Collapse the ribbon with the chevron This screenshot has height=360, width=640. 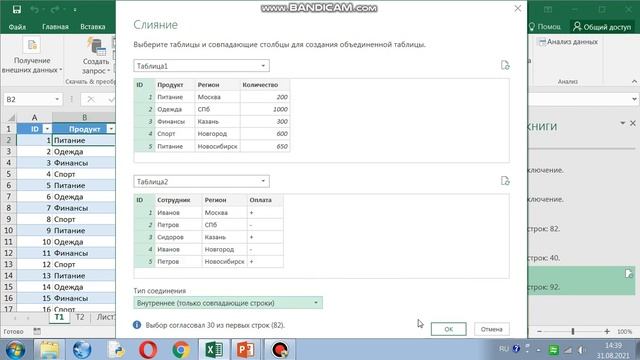pos(634,82)
